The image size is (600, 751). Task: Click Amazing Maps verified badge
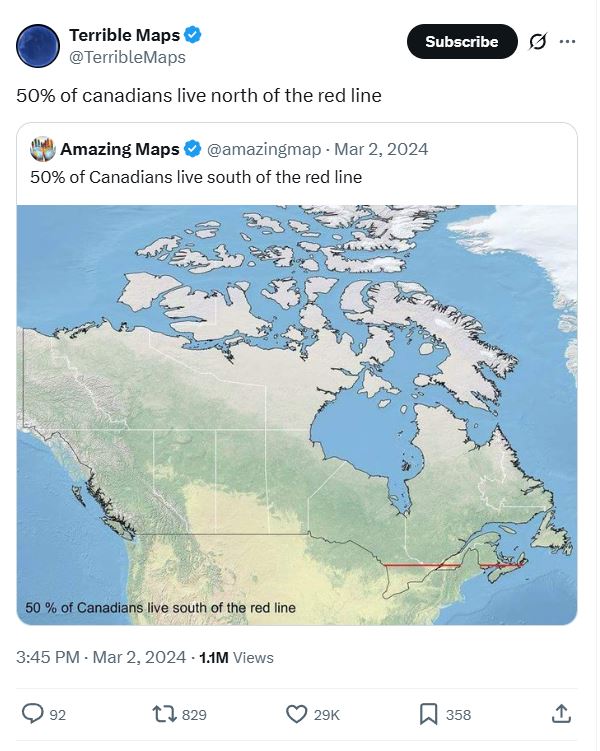pos(192,149)
